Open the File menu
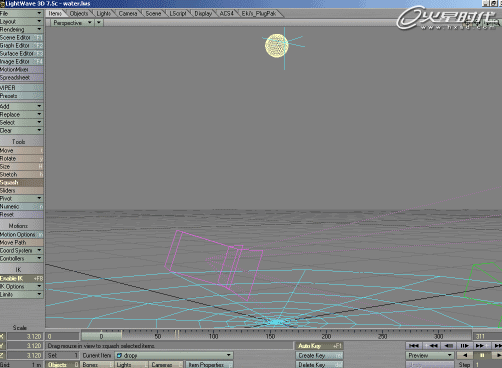502x368 pixels. (21, 13)
